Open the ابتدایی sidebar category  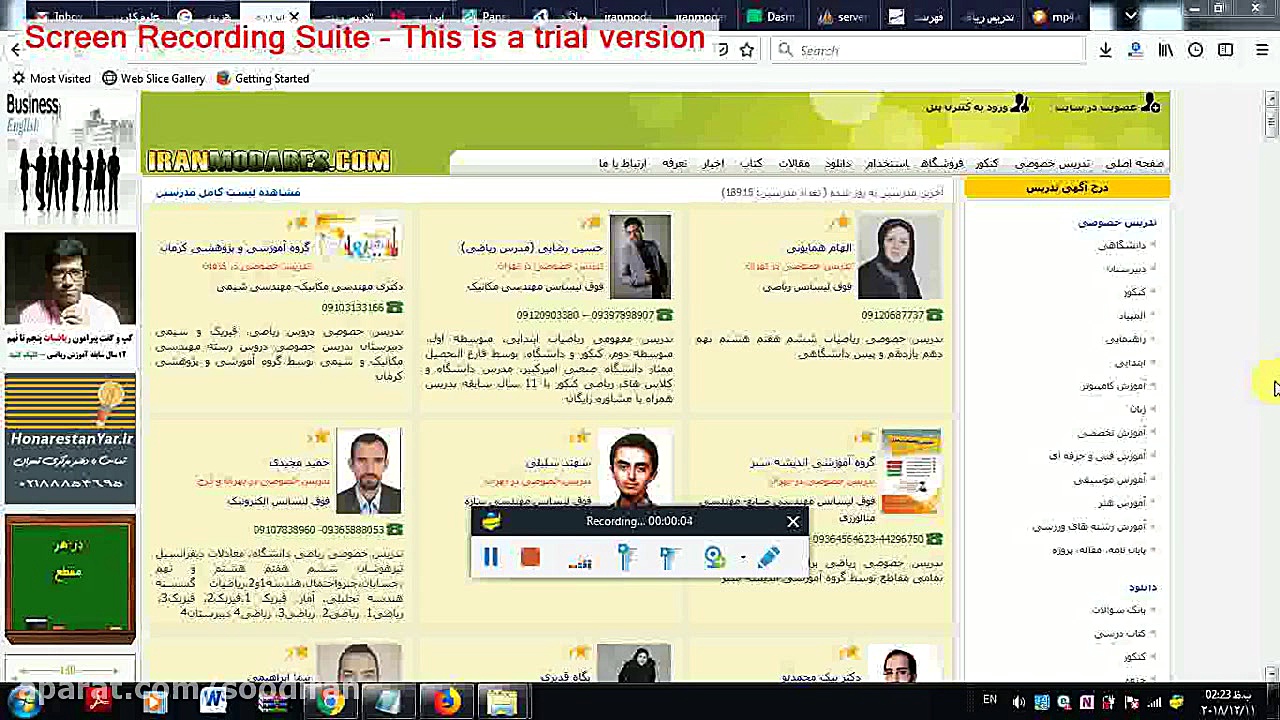point(1132,362)
